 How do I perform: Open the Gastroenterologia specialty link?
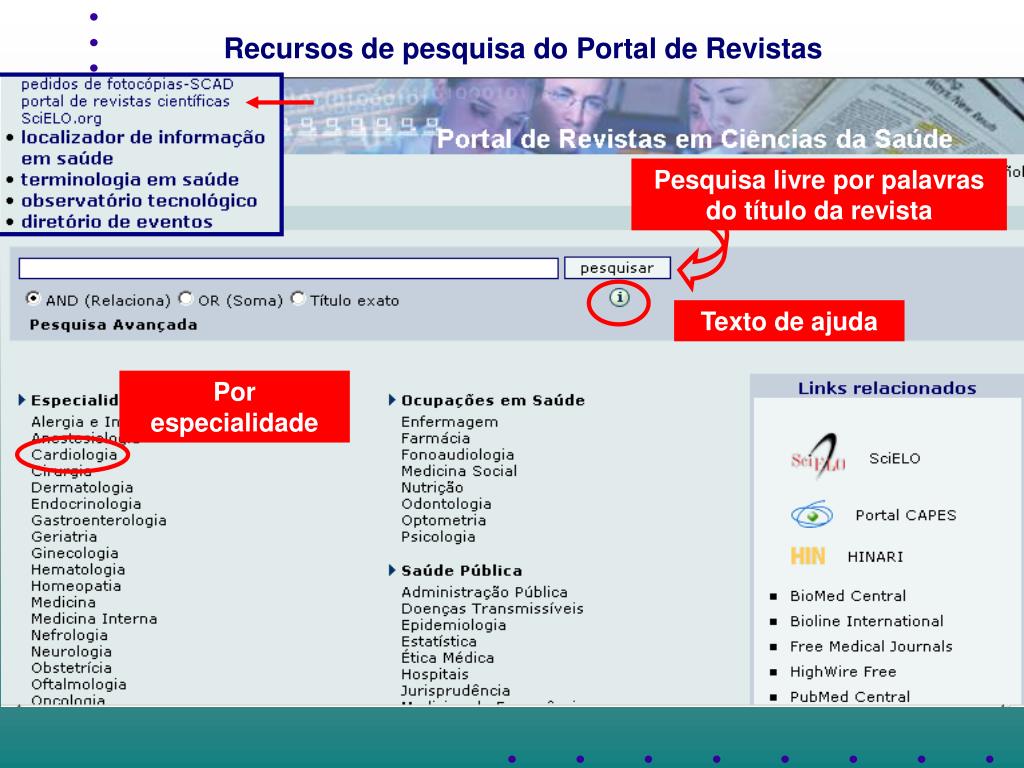(99, 520)
